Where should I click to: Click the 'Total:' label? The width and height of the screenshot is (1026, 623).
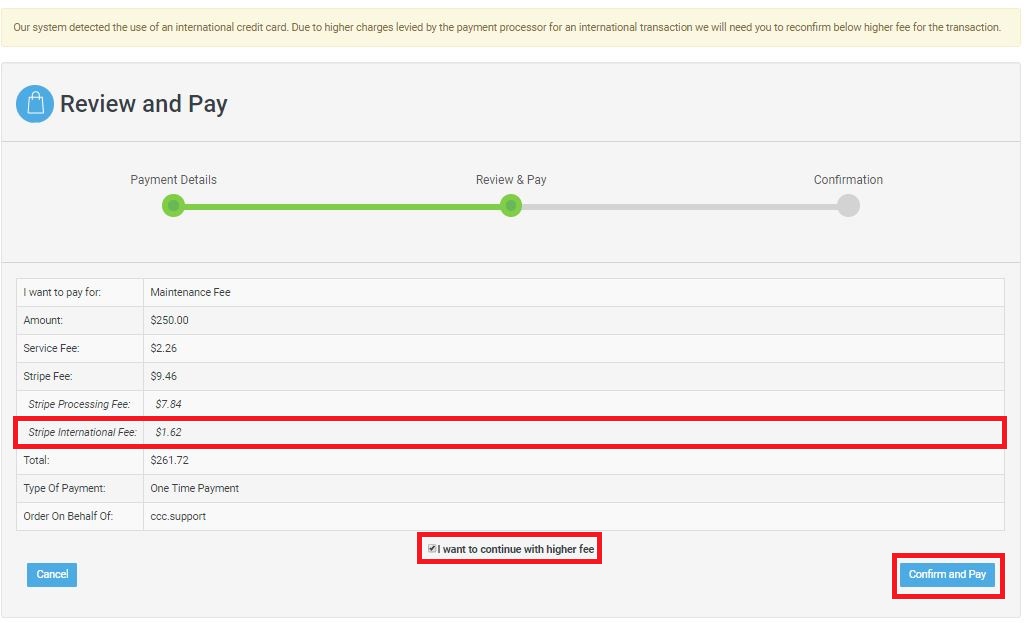(37, 461)
